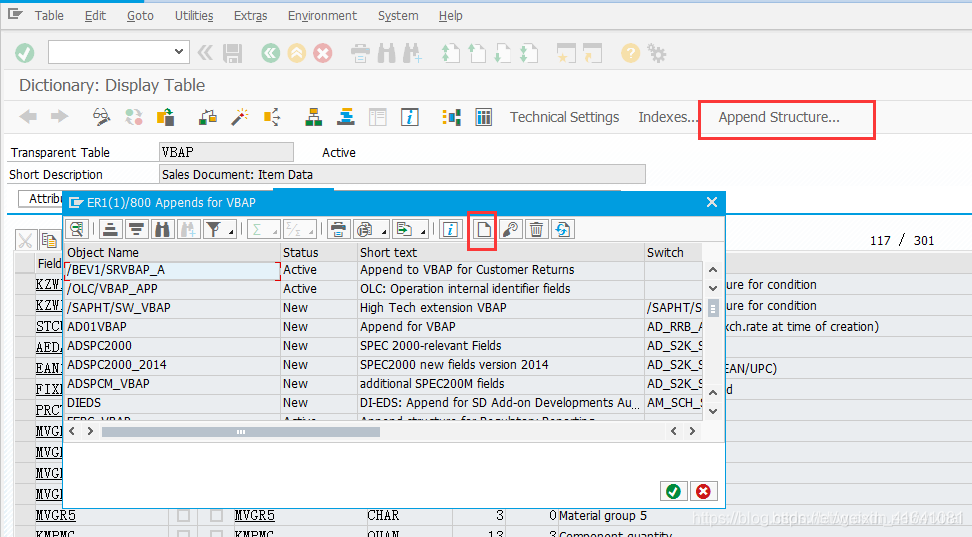The height and width of the screenshot is (537, 972).
Task: Open the Edit menu
Action: 95,16
